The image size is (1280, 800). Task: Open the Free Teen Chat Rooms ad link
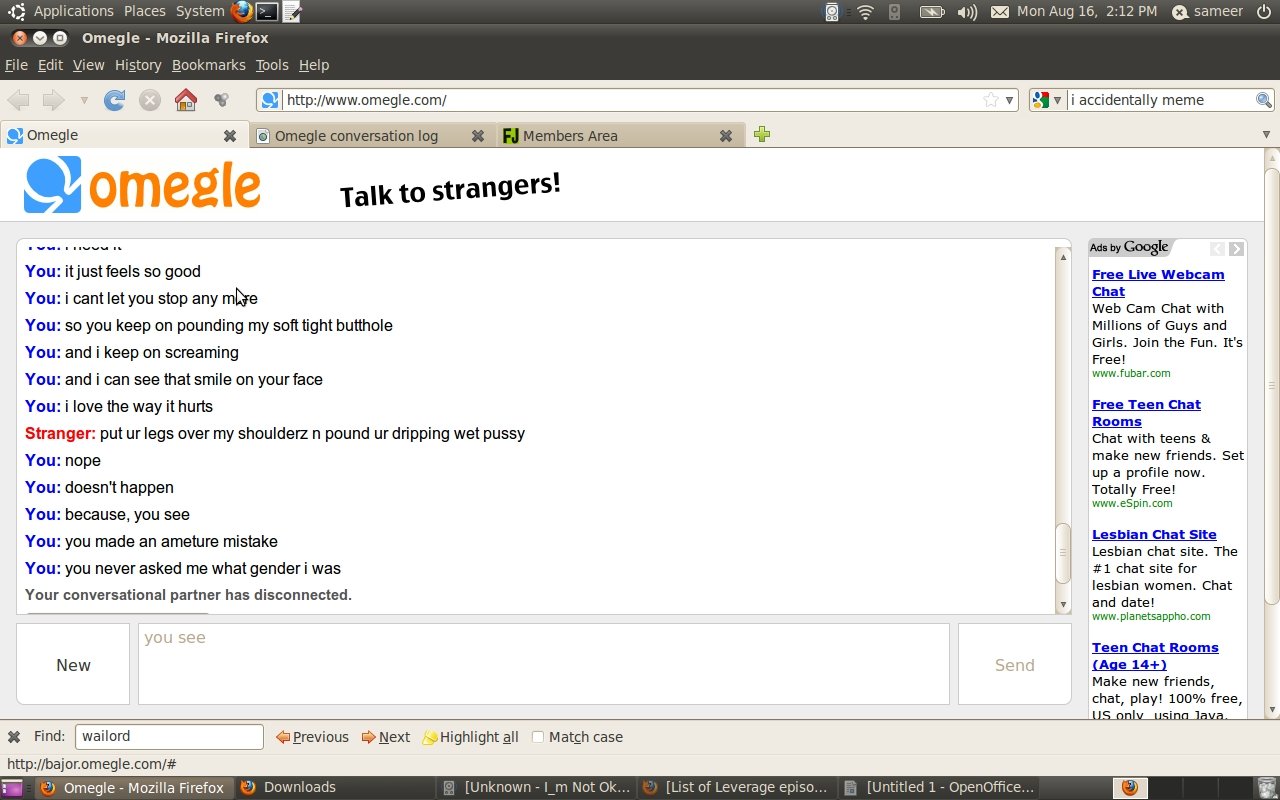1146,413
